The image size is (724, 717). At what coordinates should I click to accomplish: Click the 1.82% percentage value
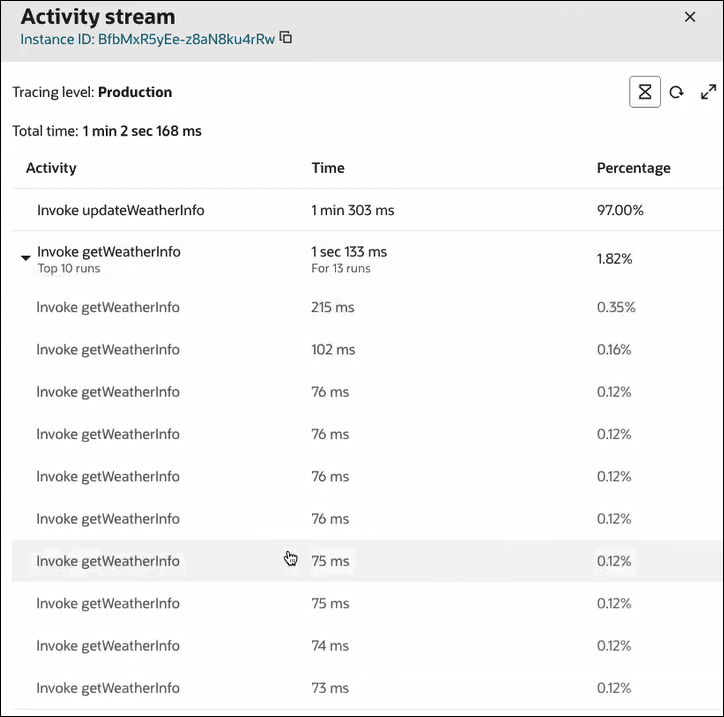coord(614,259)
